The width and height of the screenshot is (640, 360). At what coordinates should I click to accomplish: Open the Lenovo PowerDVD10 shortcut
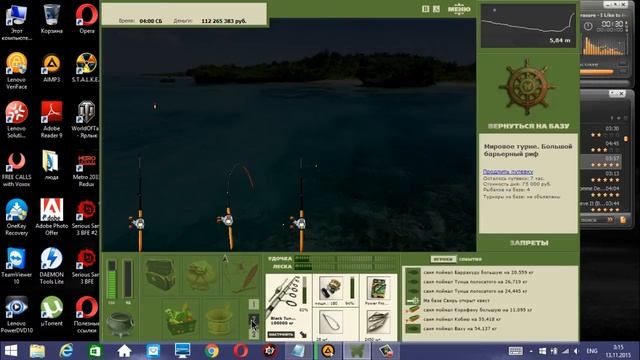pyautogui.click(x=16, y=314)
